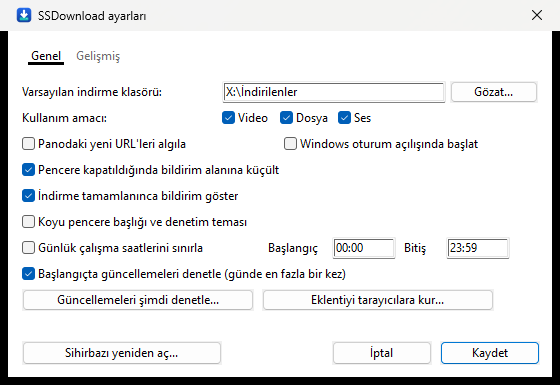Click the Başlangıç time field showing 00:00
560x385 pixels.
[x=364, y=248]
